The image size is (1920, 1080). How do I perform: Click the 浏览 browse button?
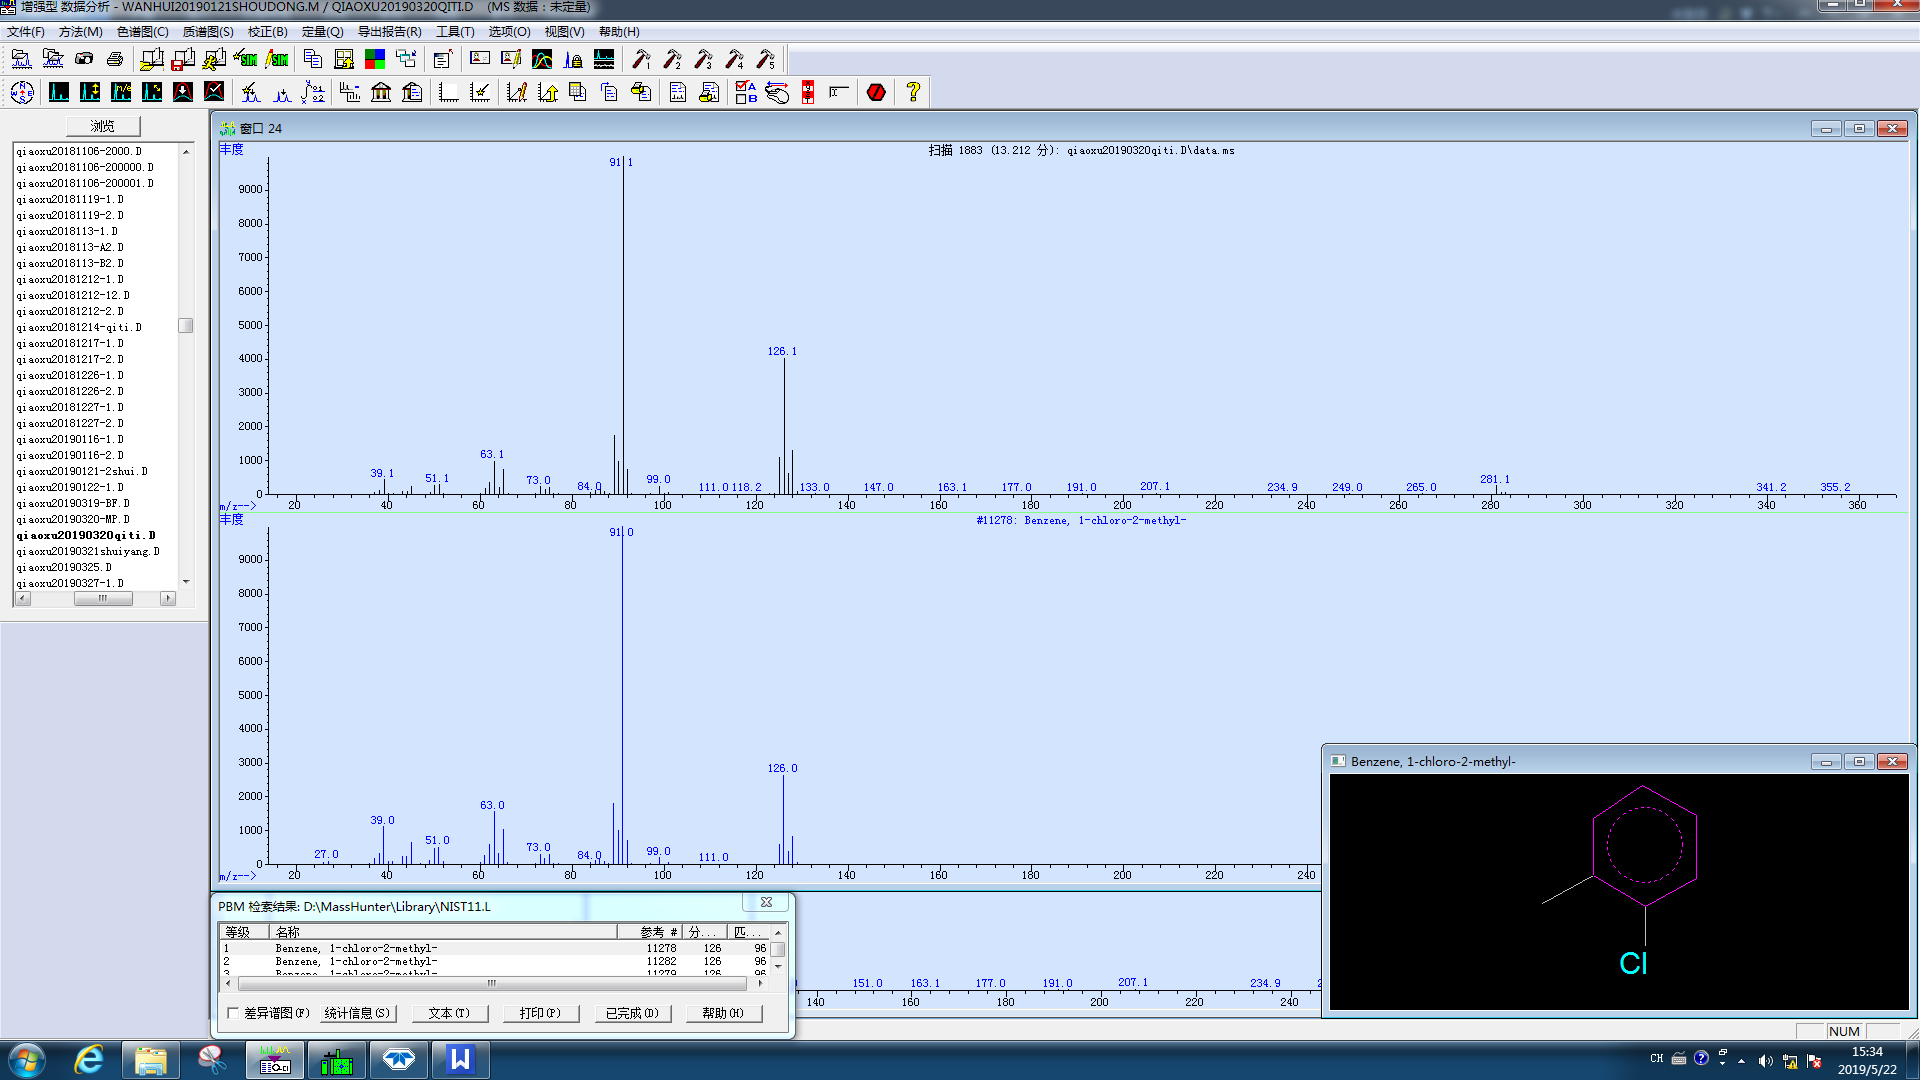103,126
